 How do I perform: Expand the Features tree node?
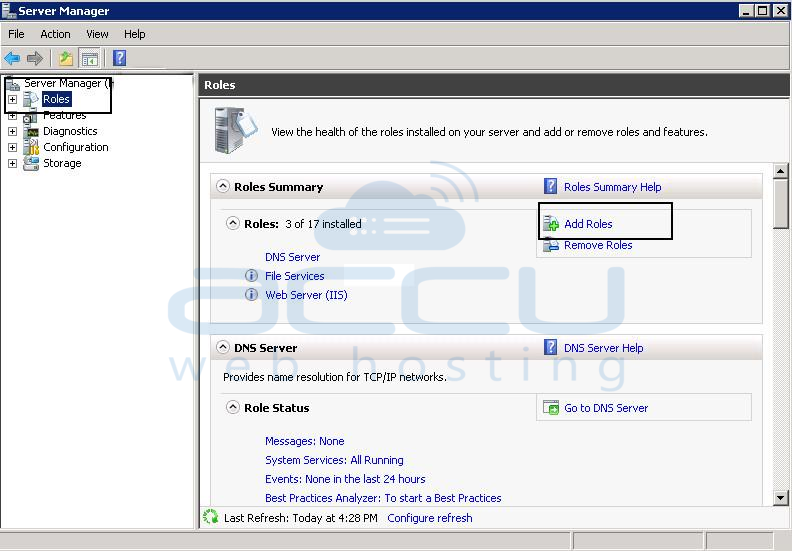pos(13,116)
